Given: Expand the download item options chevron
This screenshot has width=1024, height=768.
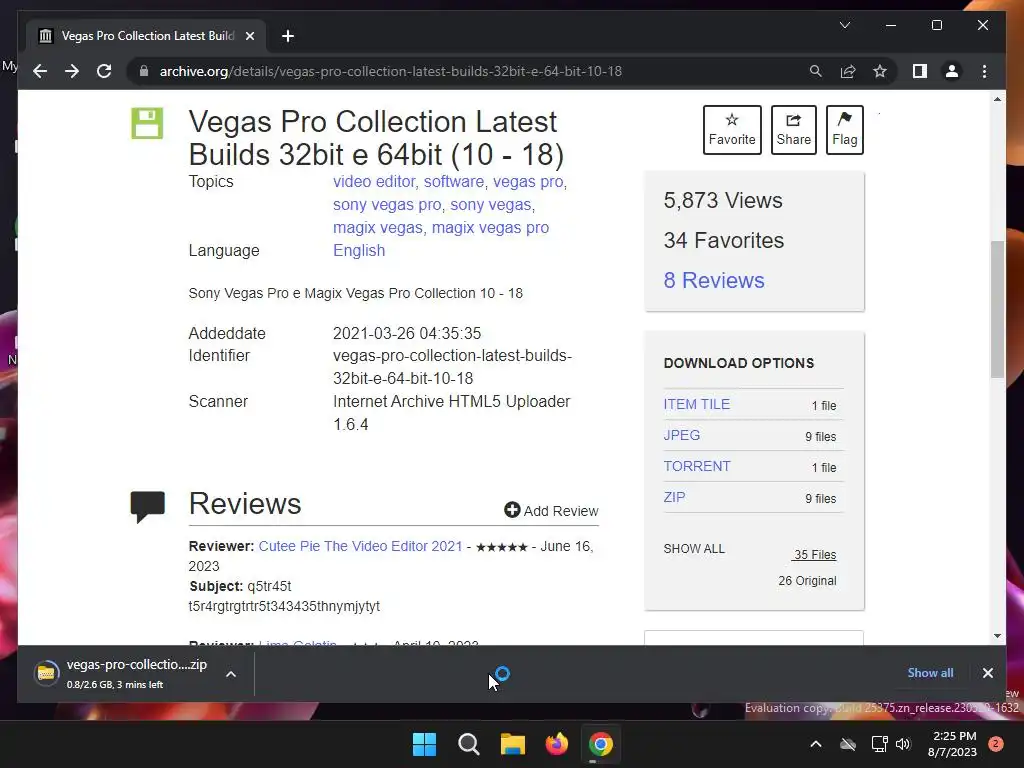Looking at the screenshot, I should (x=231, y=673).
